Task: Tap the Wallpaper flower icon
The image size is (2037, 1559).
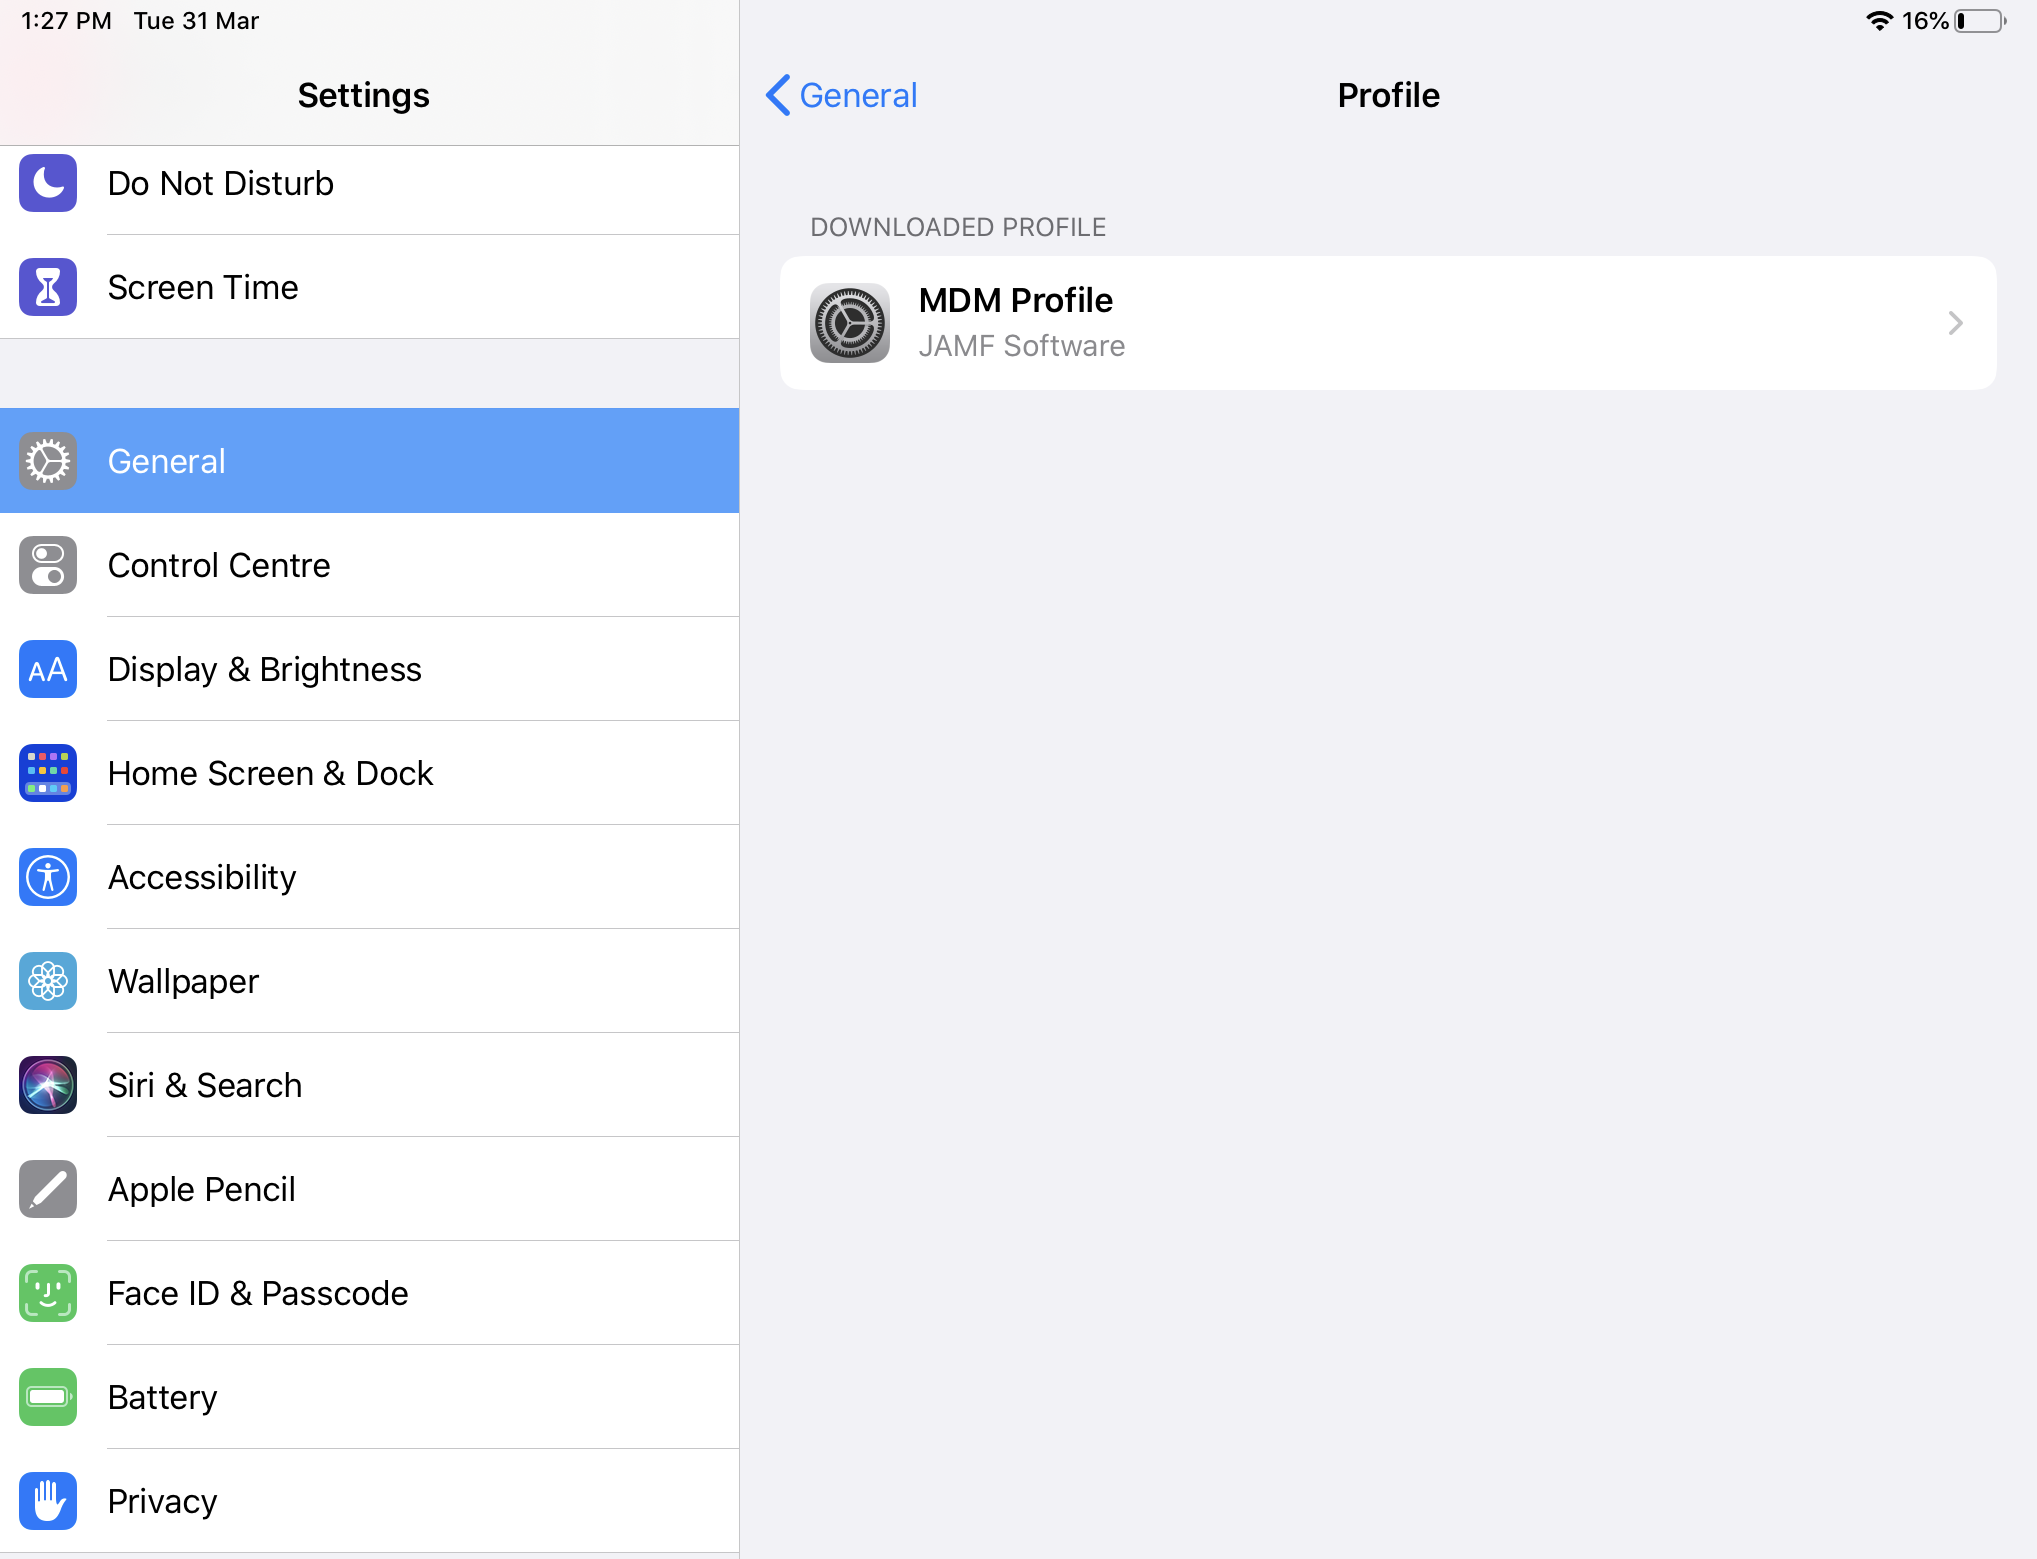Action: 48,981
